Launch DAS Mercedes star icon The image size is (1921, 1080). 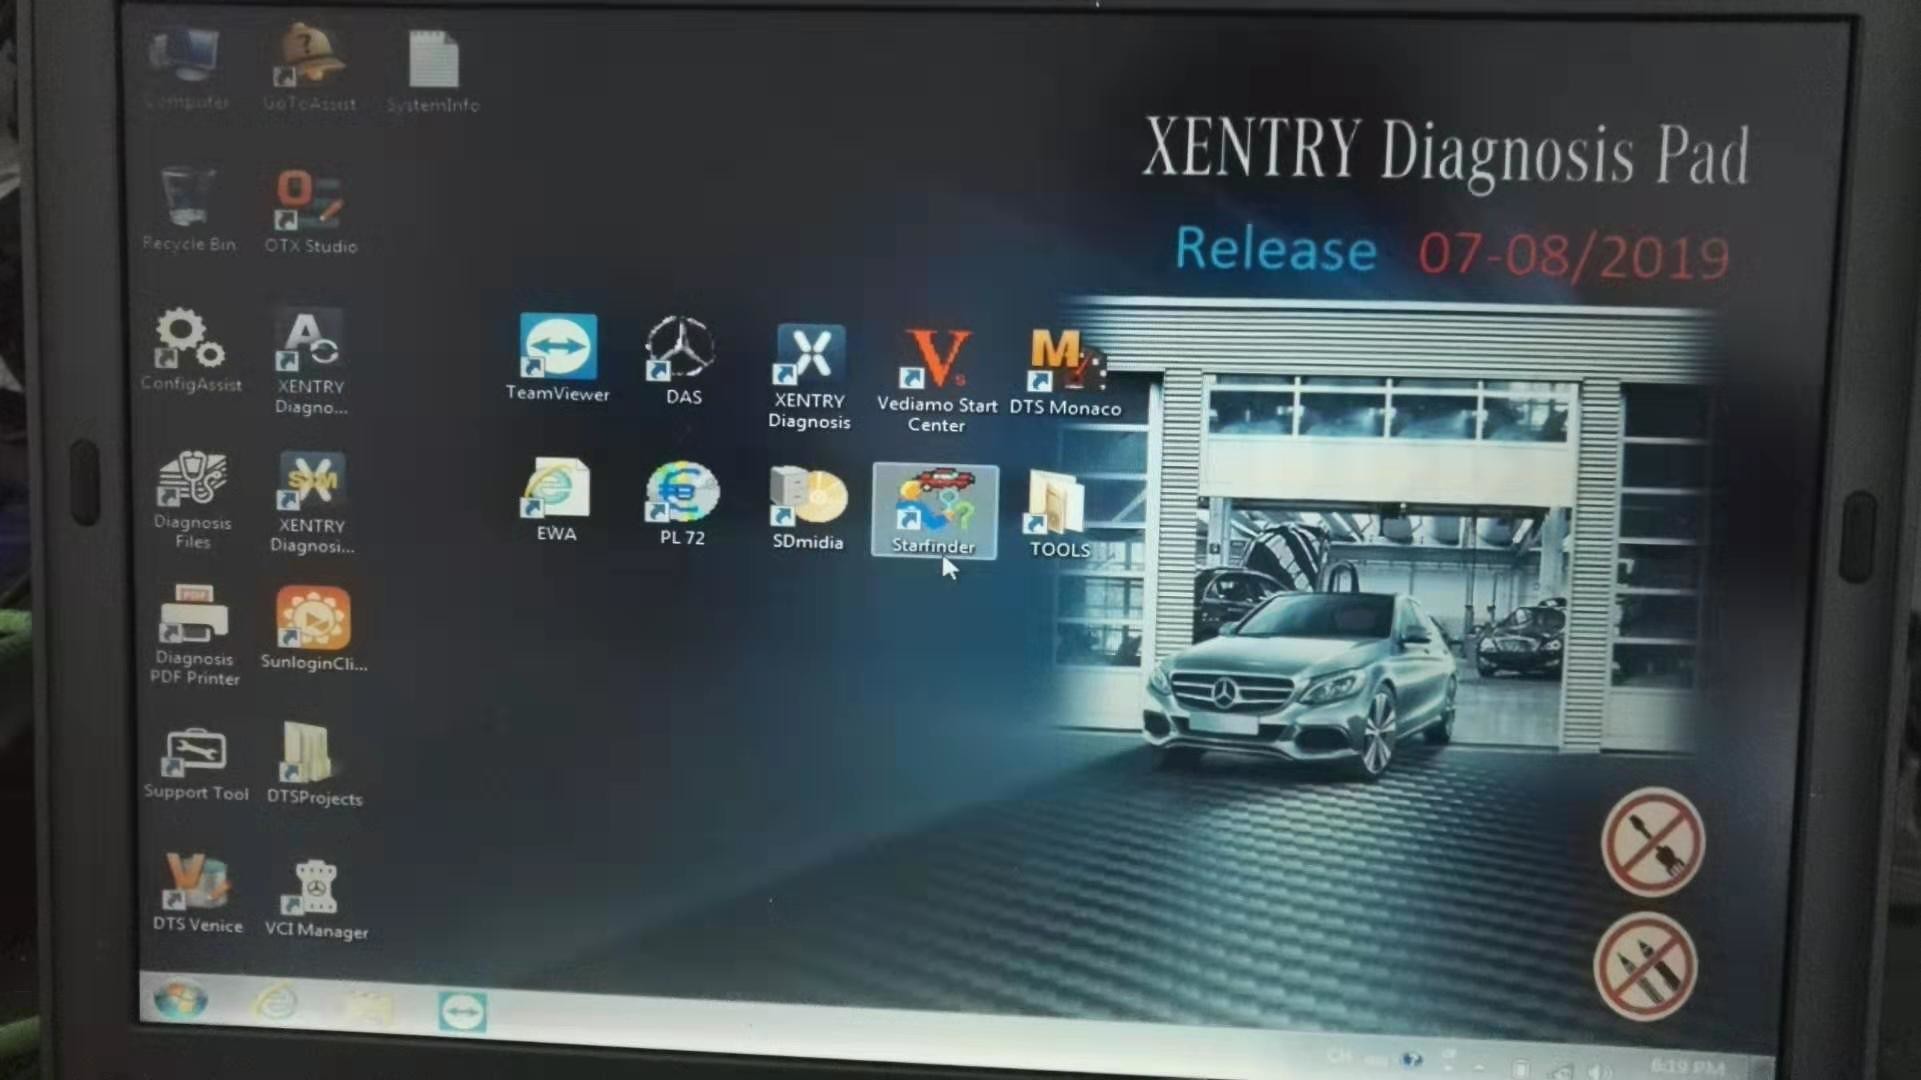(x=683, y=361)
